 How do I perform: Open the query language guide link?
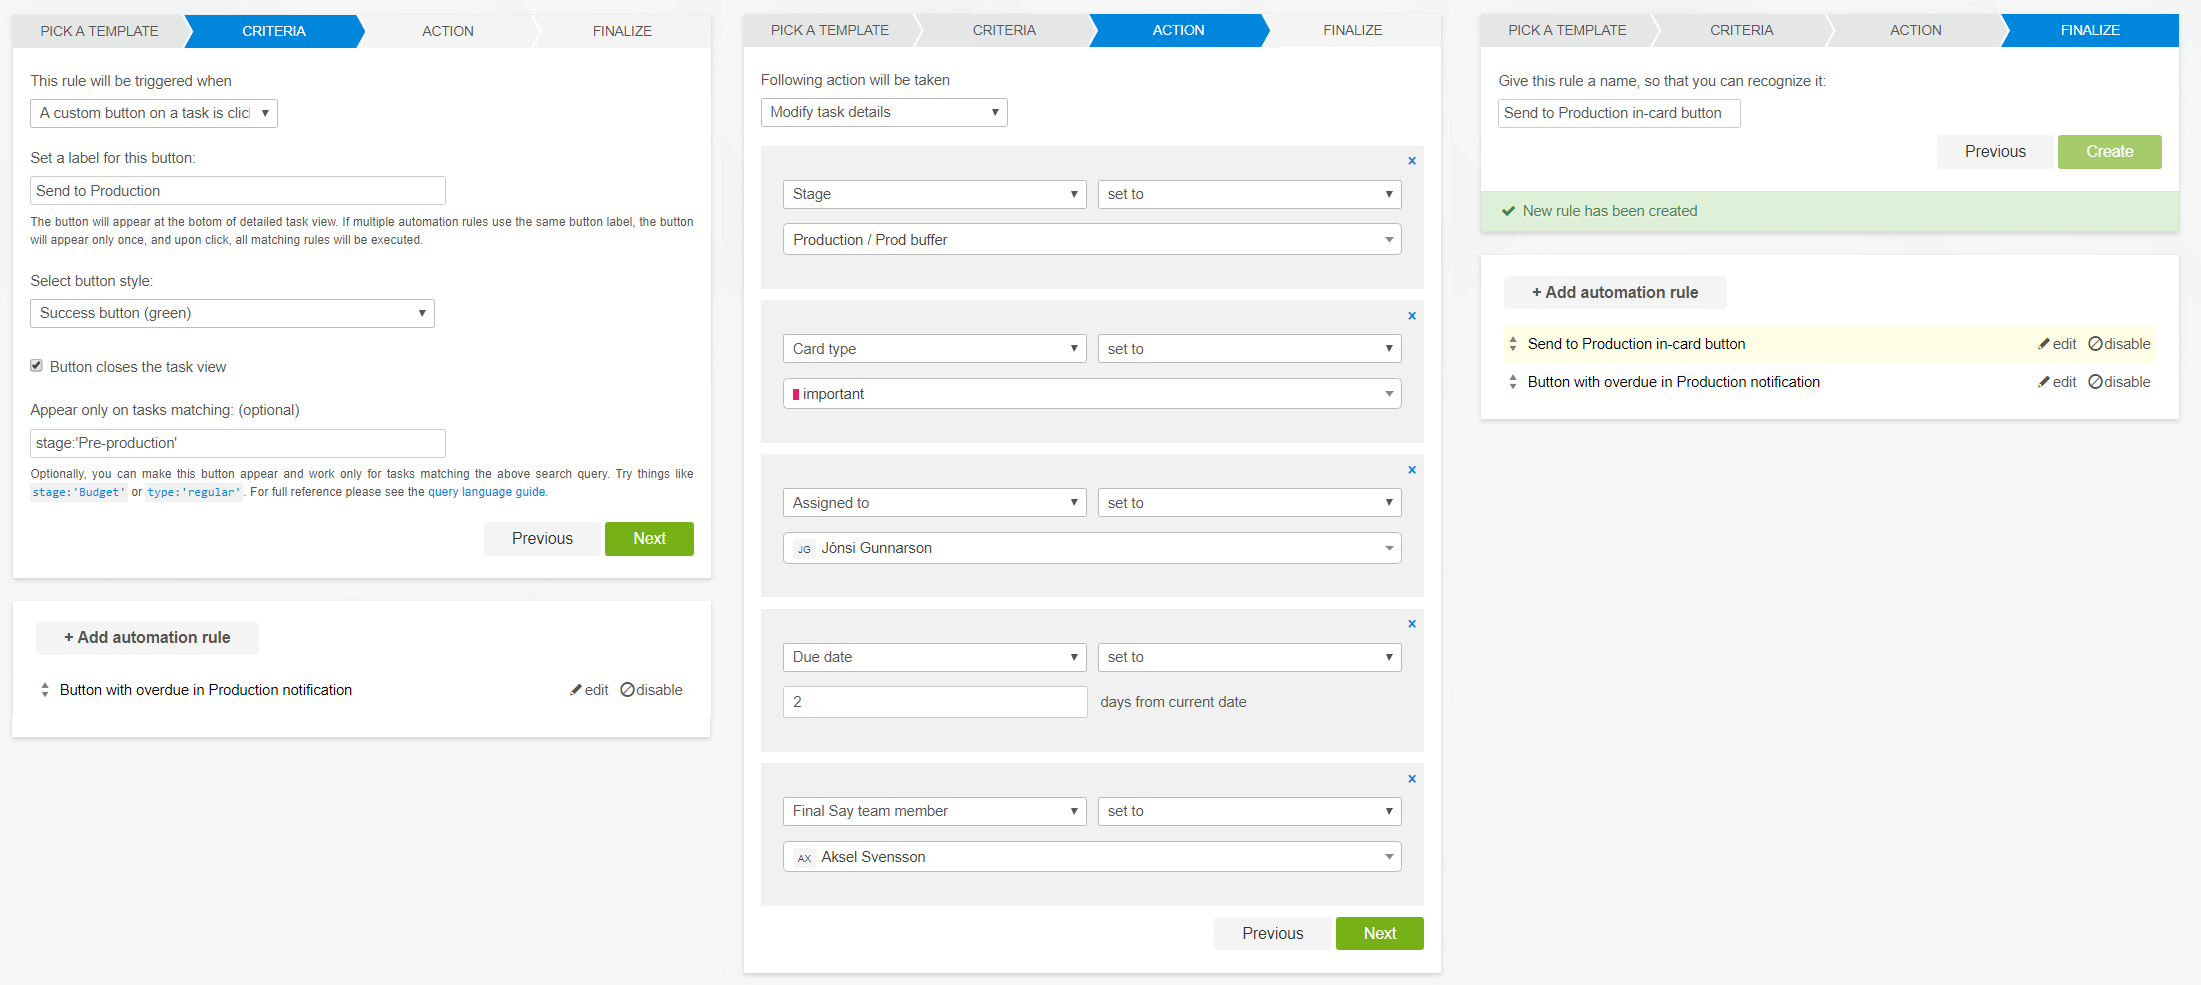tap(487, 492)
